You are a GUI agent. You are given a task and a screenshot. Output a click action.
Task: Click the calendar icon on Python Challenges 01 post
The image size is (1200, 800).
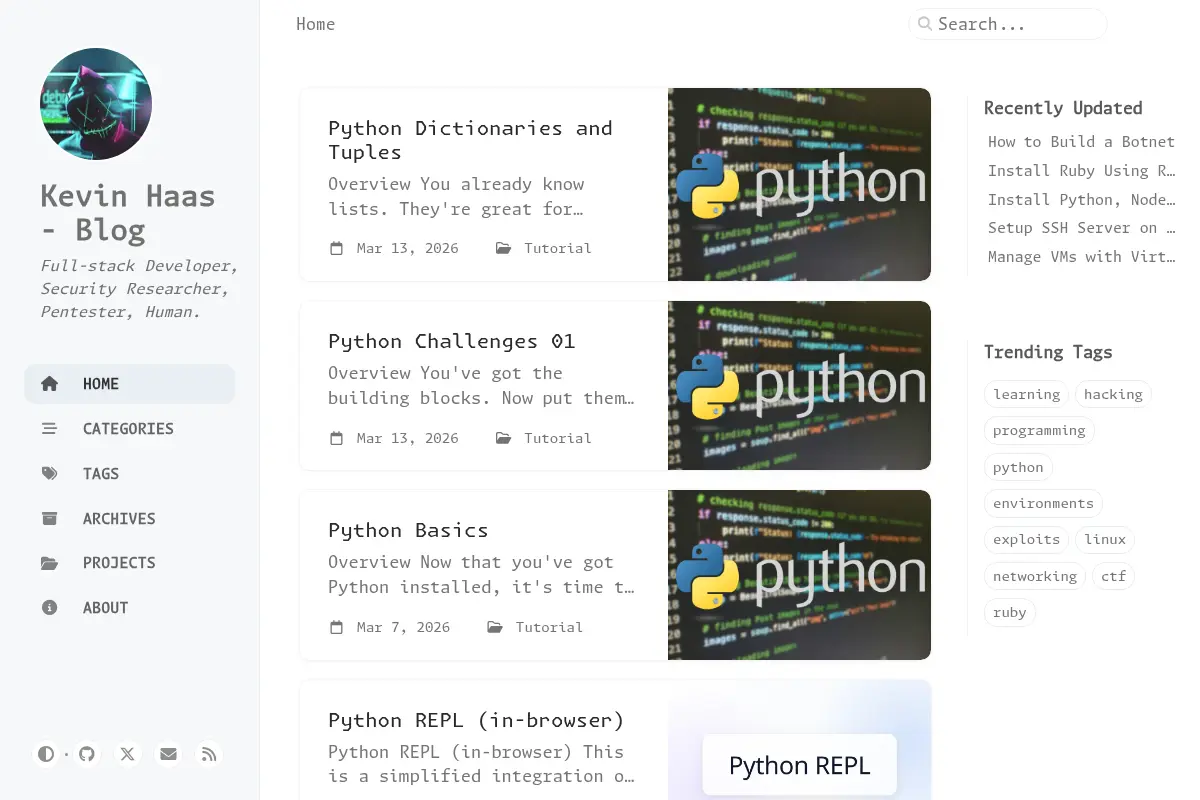pos(337,438)
